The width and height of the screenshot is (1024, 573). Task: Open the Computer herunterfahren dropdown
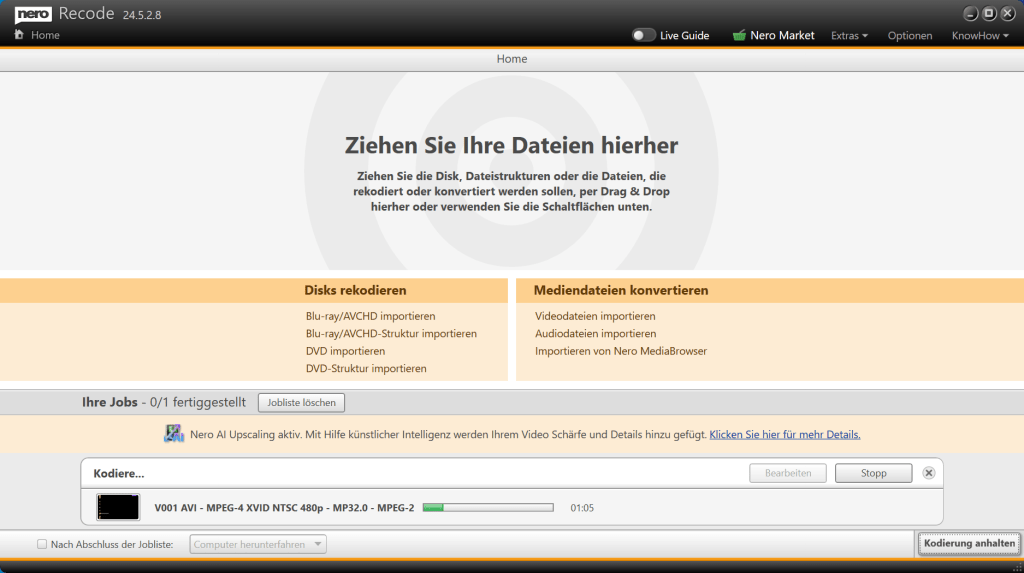coord(258,544)
